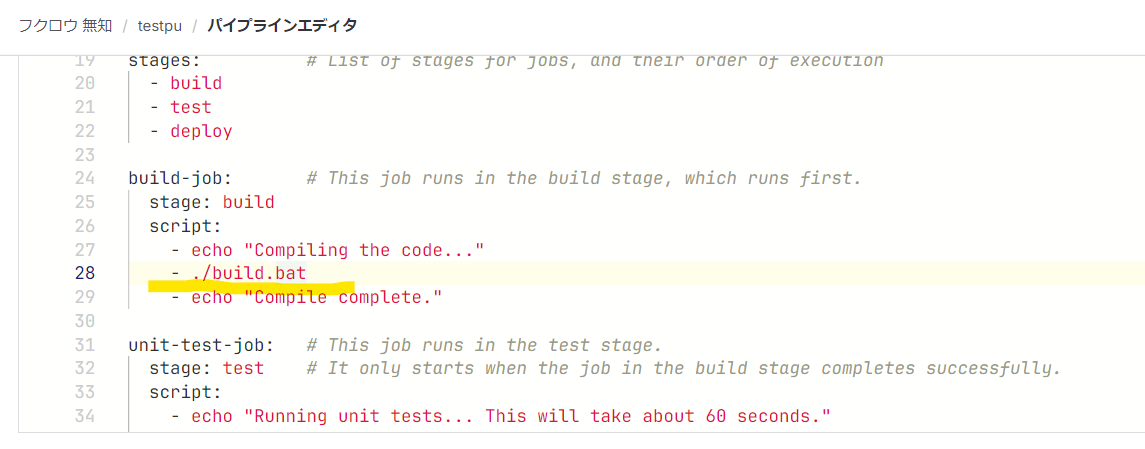Screen dimensions: 1145x449
Task: Click the test stage list entry
Action: tap(180, 107)
